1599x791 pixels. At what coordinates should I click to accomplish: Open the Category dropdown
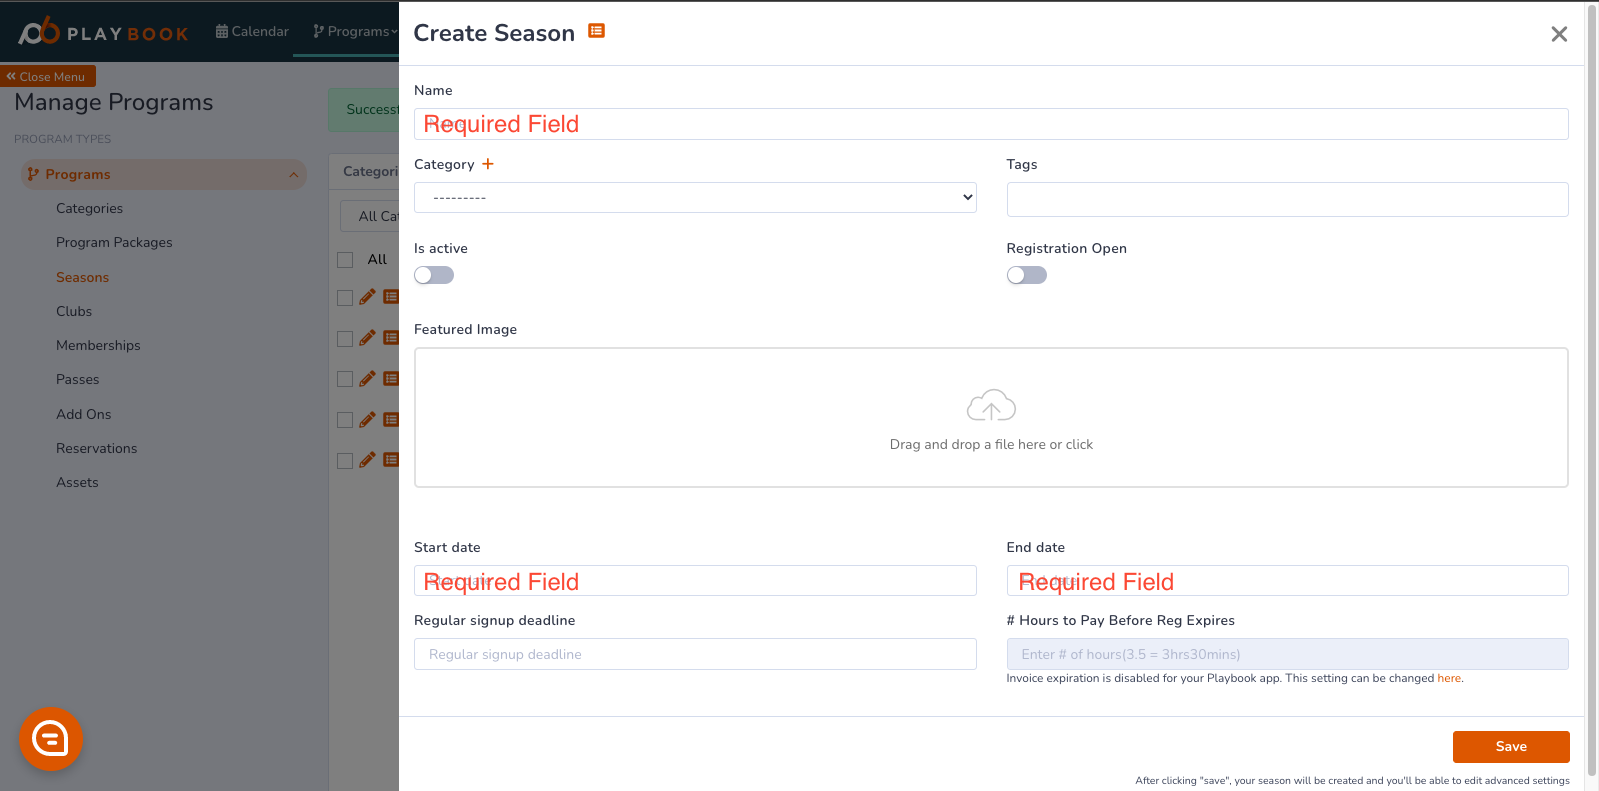tap(695, 197)
